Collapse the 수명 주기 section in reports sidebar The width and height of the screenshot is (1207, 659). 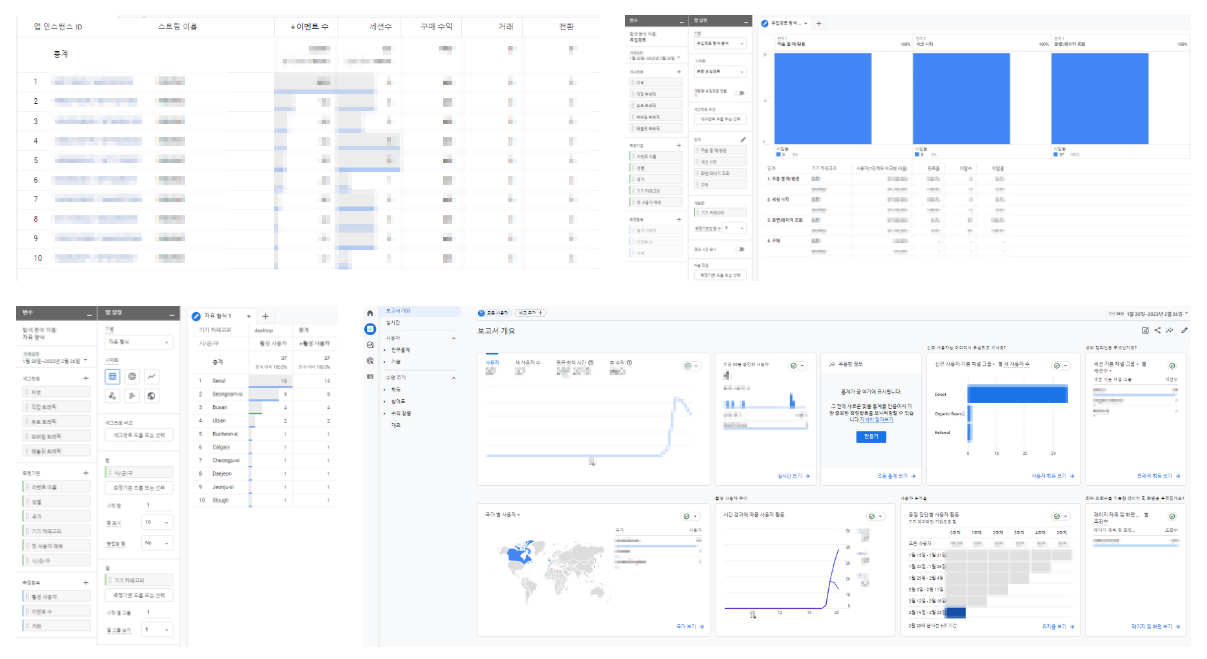[453, 378]
